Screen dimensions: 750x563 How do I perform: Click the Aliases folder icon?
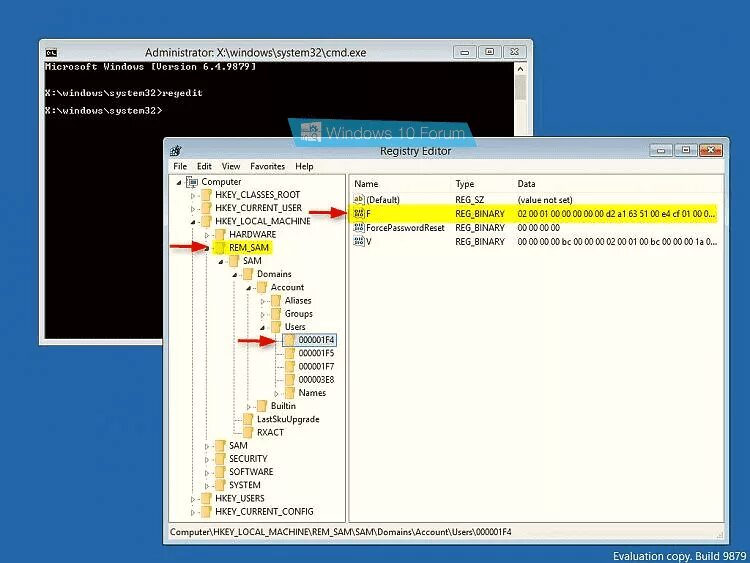pos(276,300)
